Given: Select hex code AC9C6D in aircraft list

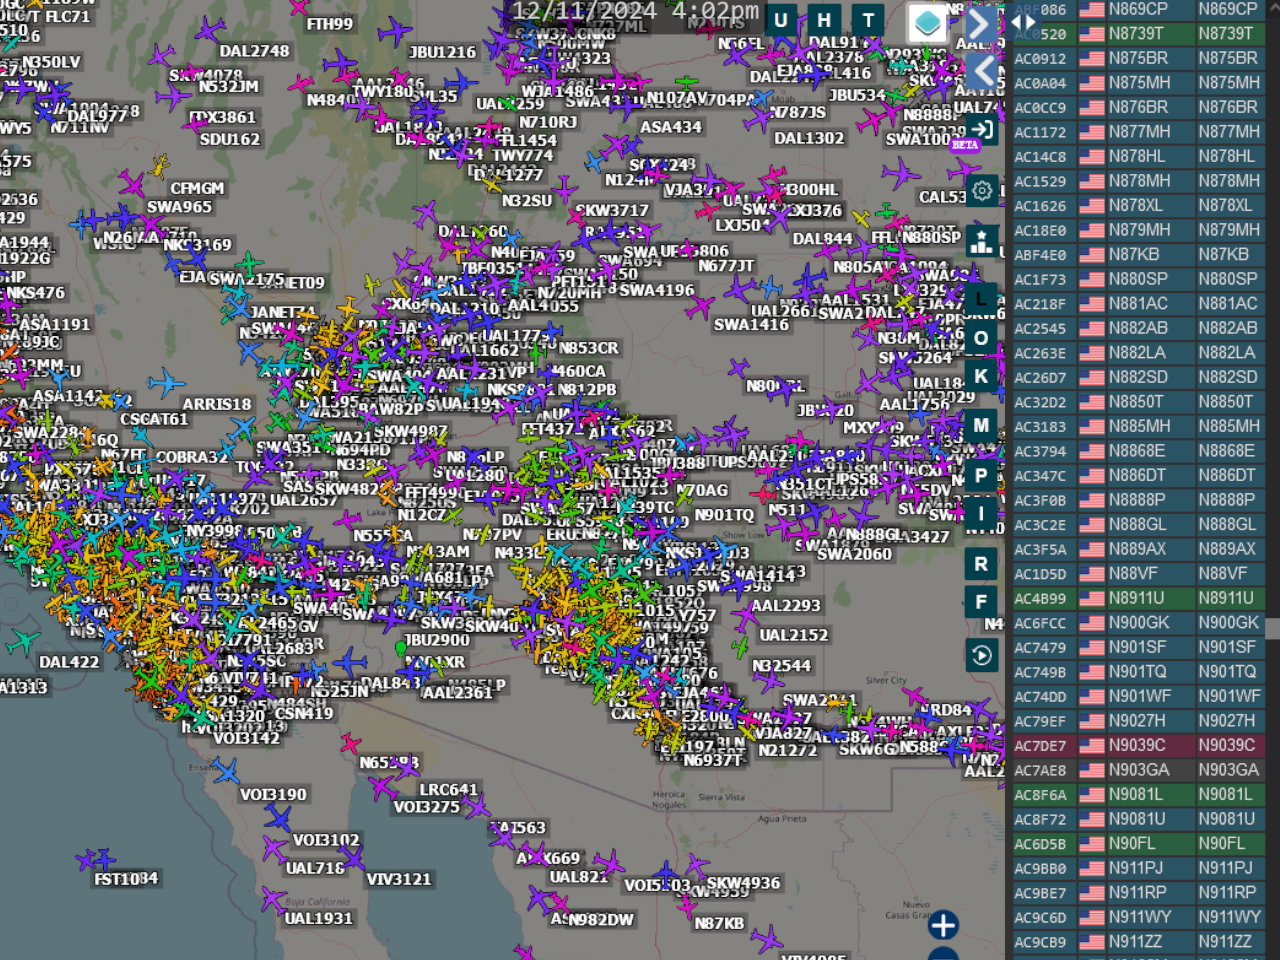Looking at the screenshot, I should point(1040,917).
